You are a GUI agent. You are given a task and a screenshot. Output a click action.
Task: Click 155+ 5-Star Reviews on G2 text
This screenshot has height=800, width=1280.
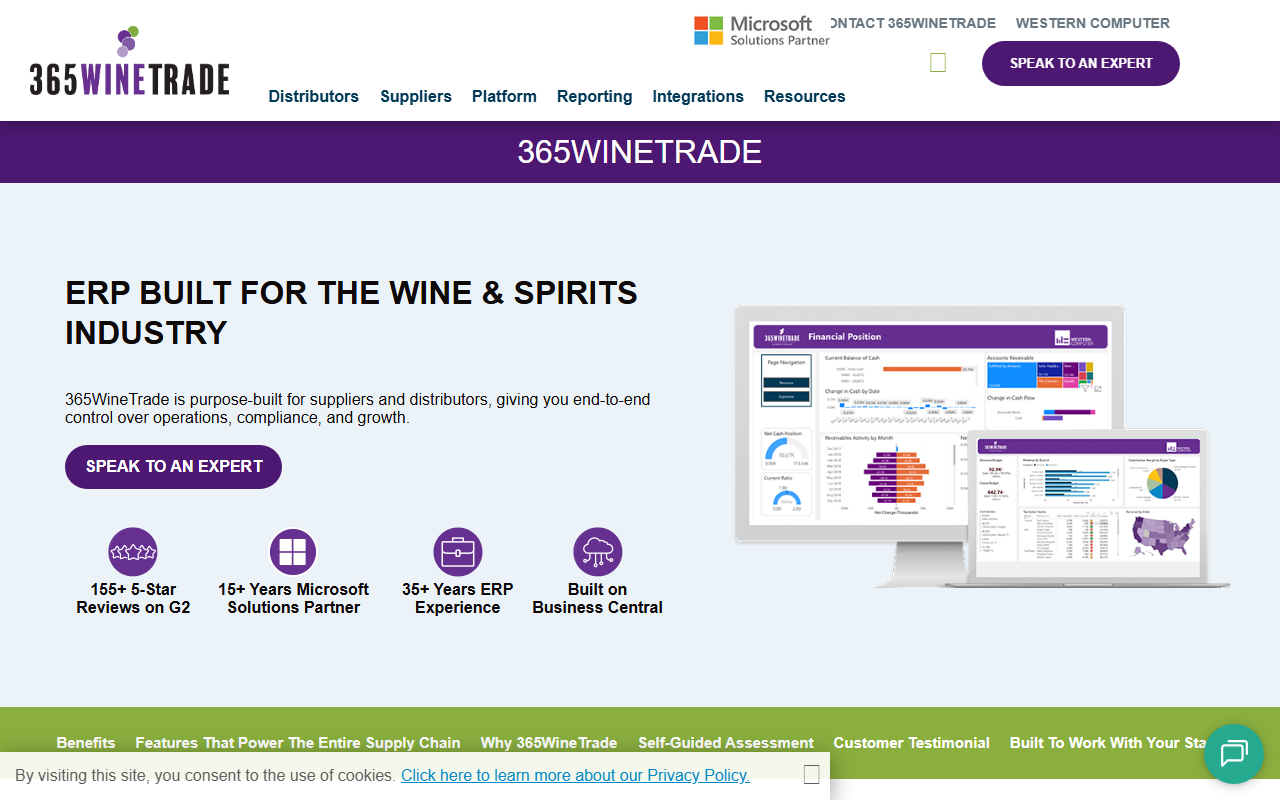(x=133, y=598)
